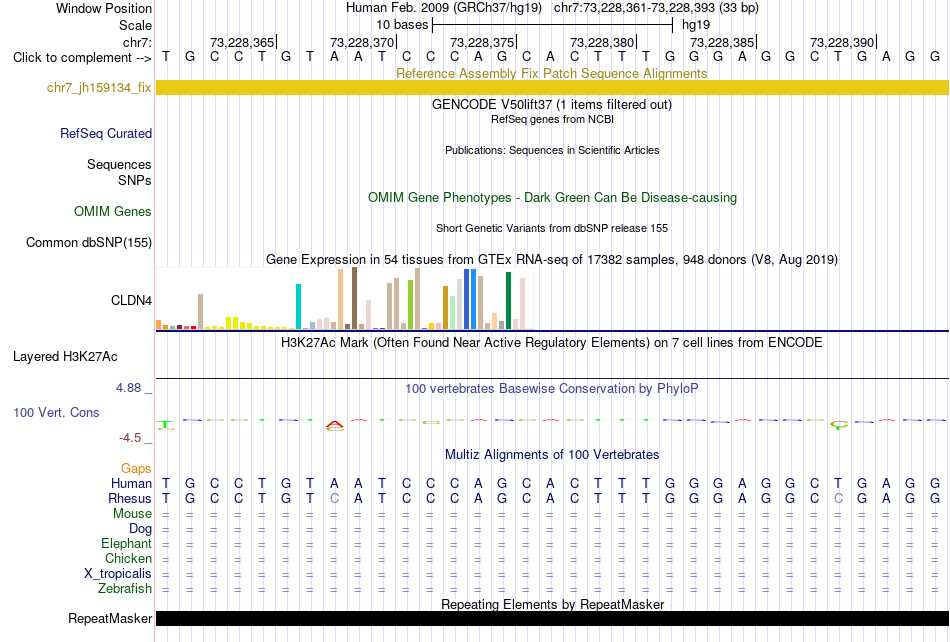The height and width of the screenshot is (642, 950).
Task: Click the red A PhyloP conservation logo
Action: coord(334,426)
